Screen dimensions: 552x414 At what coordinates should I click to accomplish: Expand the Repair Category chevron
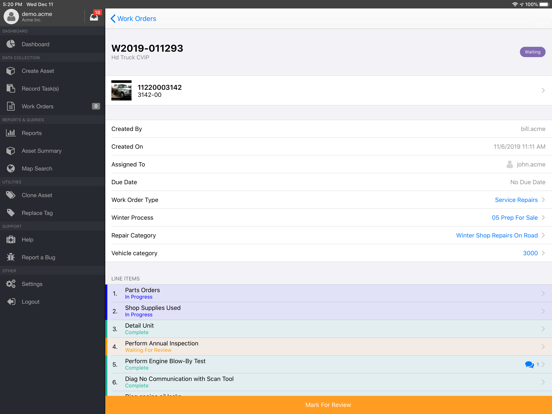(x=543, y=235)
